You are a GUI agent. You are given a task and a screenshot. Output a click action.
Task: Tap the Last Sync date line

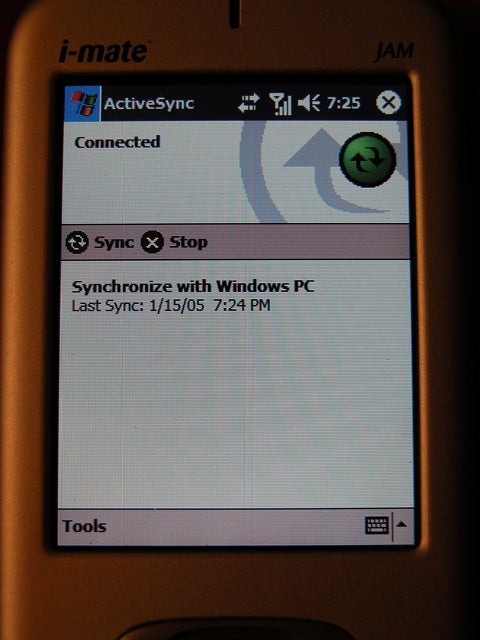coord(171,305)
